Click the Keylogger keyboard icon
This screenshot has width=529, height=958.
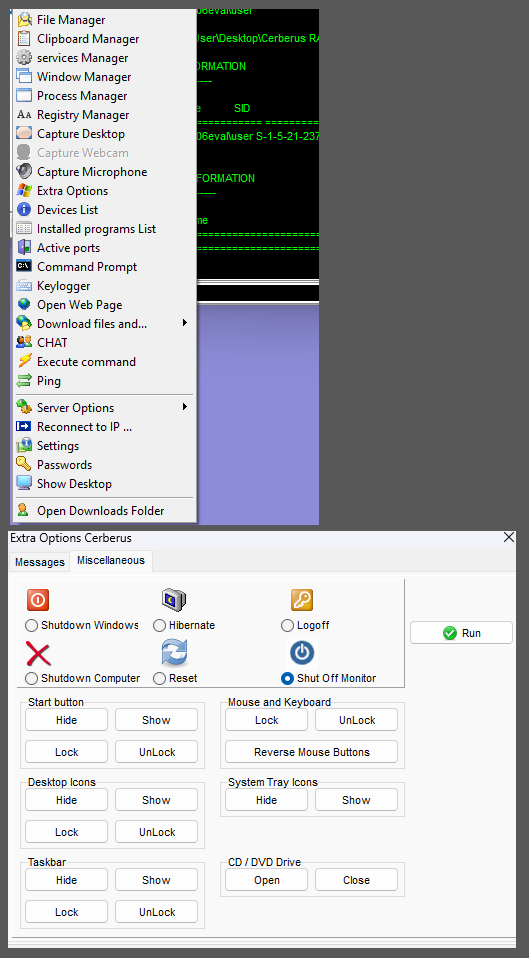(x=24, y=285)
